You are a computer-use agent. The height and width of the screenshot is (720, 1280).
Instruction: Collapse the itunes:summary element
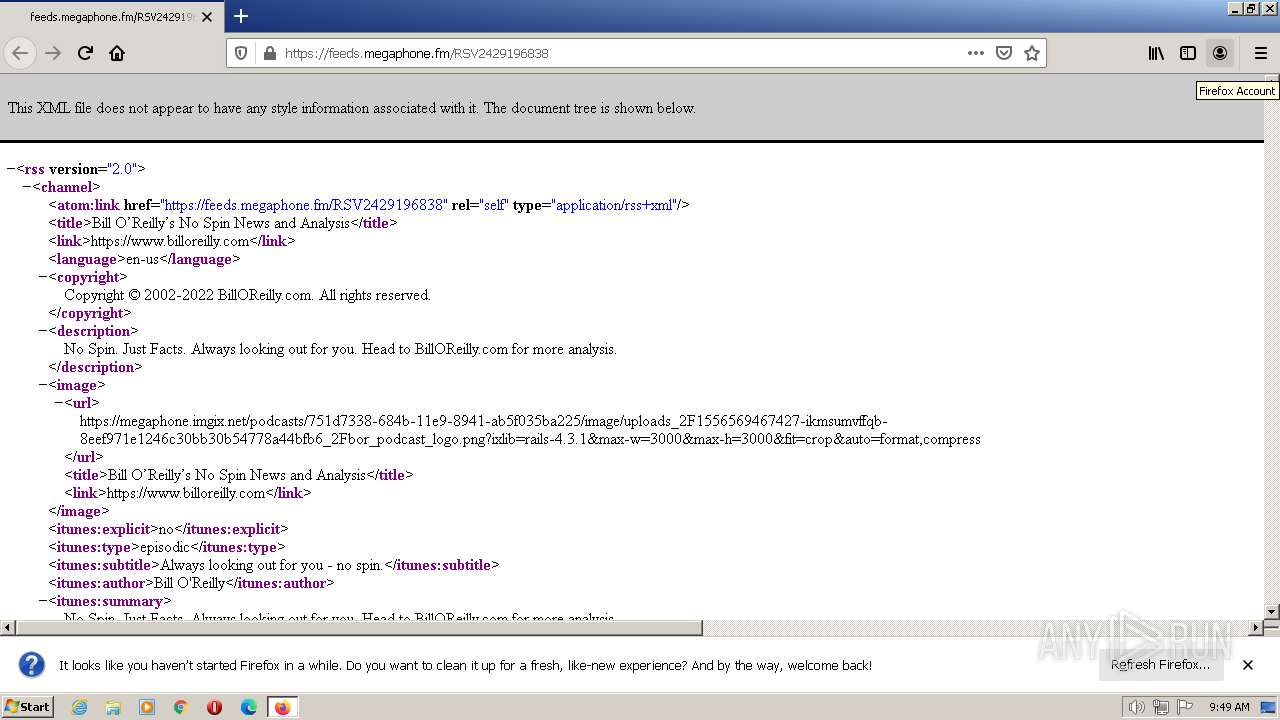coord(43,601)
